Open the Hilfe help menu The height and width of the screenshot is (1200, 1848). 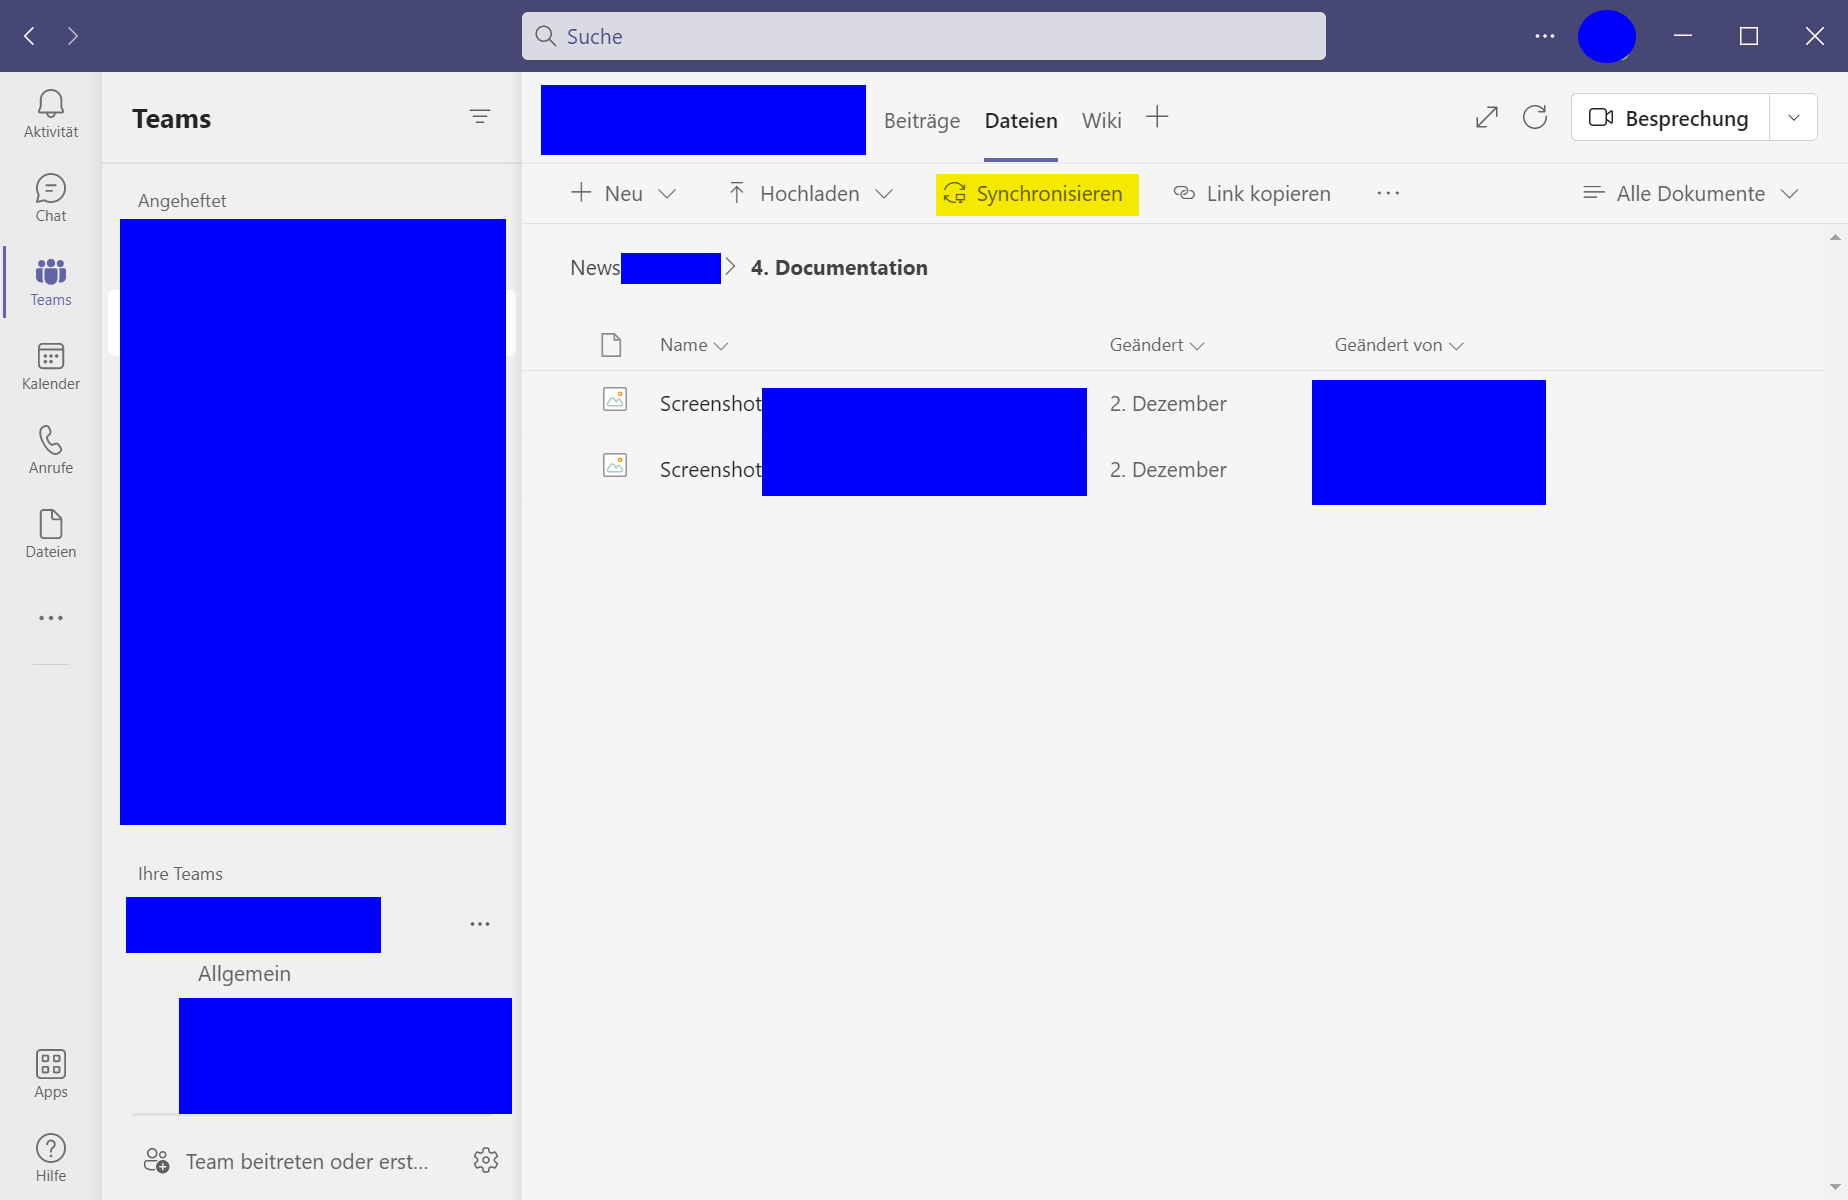(x=51, y=1158)
